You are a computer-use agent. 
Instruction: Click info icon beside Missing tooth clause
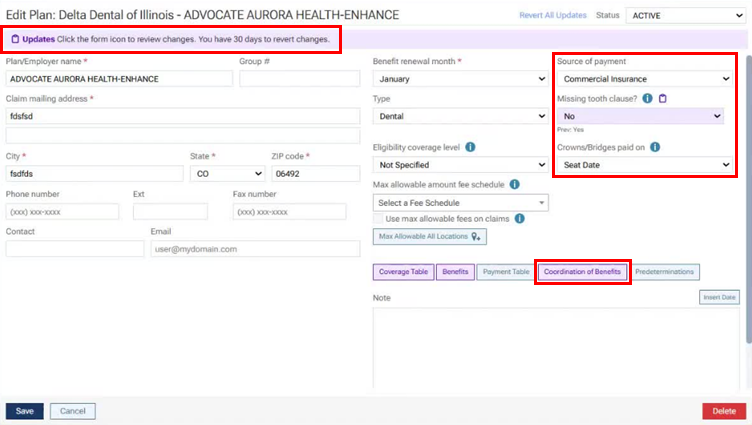(x=647, y=98)
